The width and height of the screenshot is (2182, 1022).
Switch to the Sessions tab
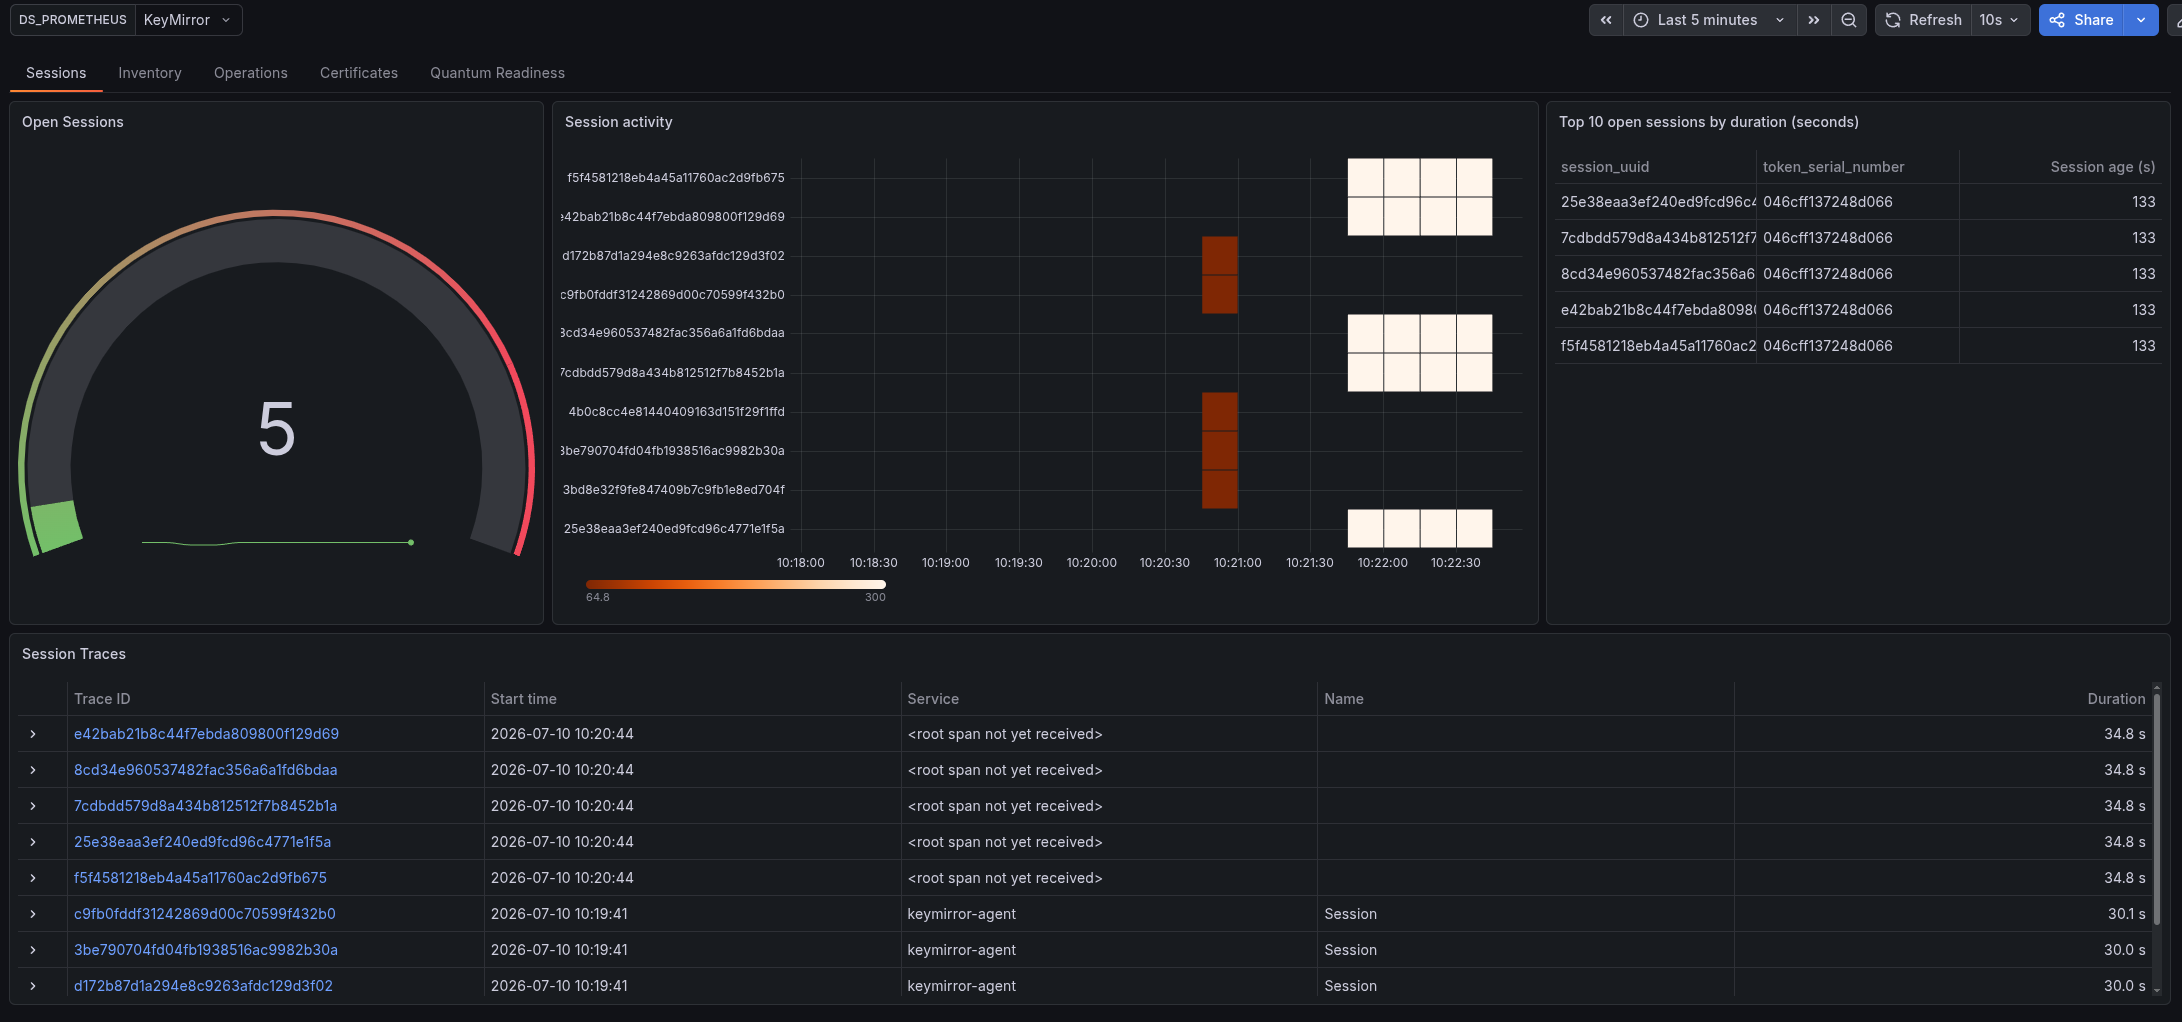click(56, 73)
